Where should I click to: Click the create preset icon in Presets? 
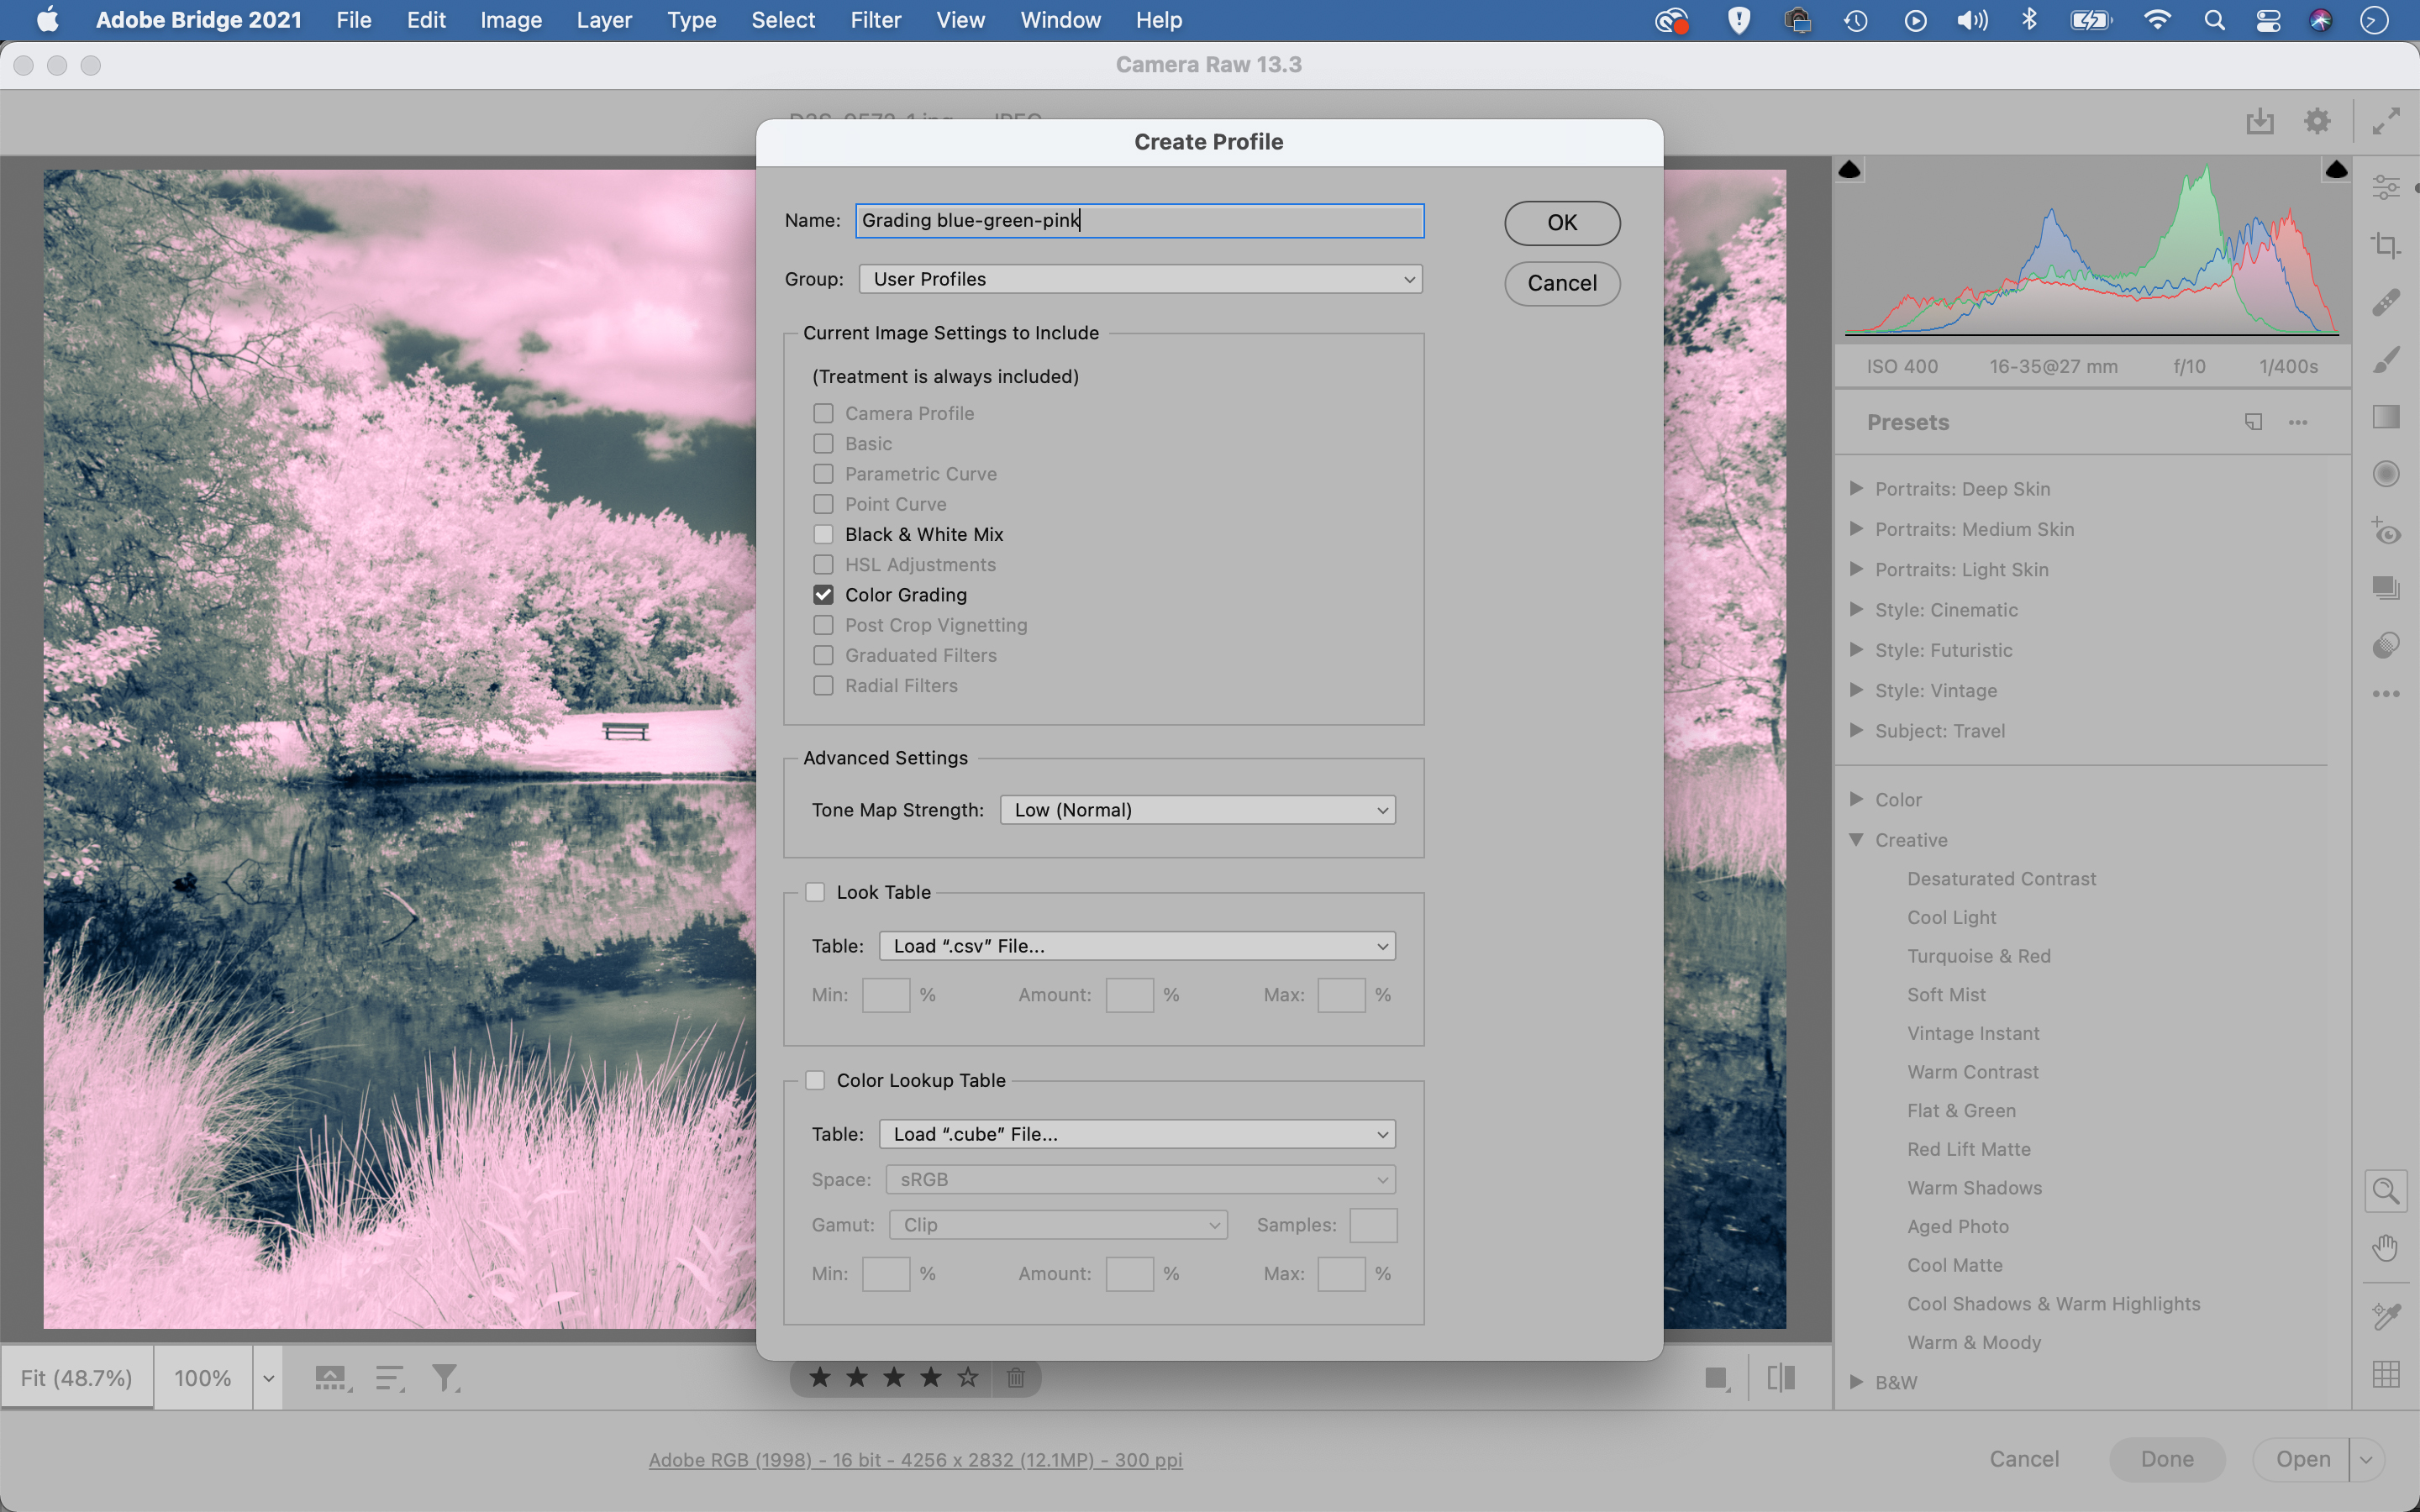click(x=2253, y=422)
